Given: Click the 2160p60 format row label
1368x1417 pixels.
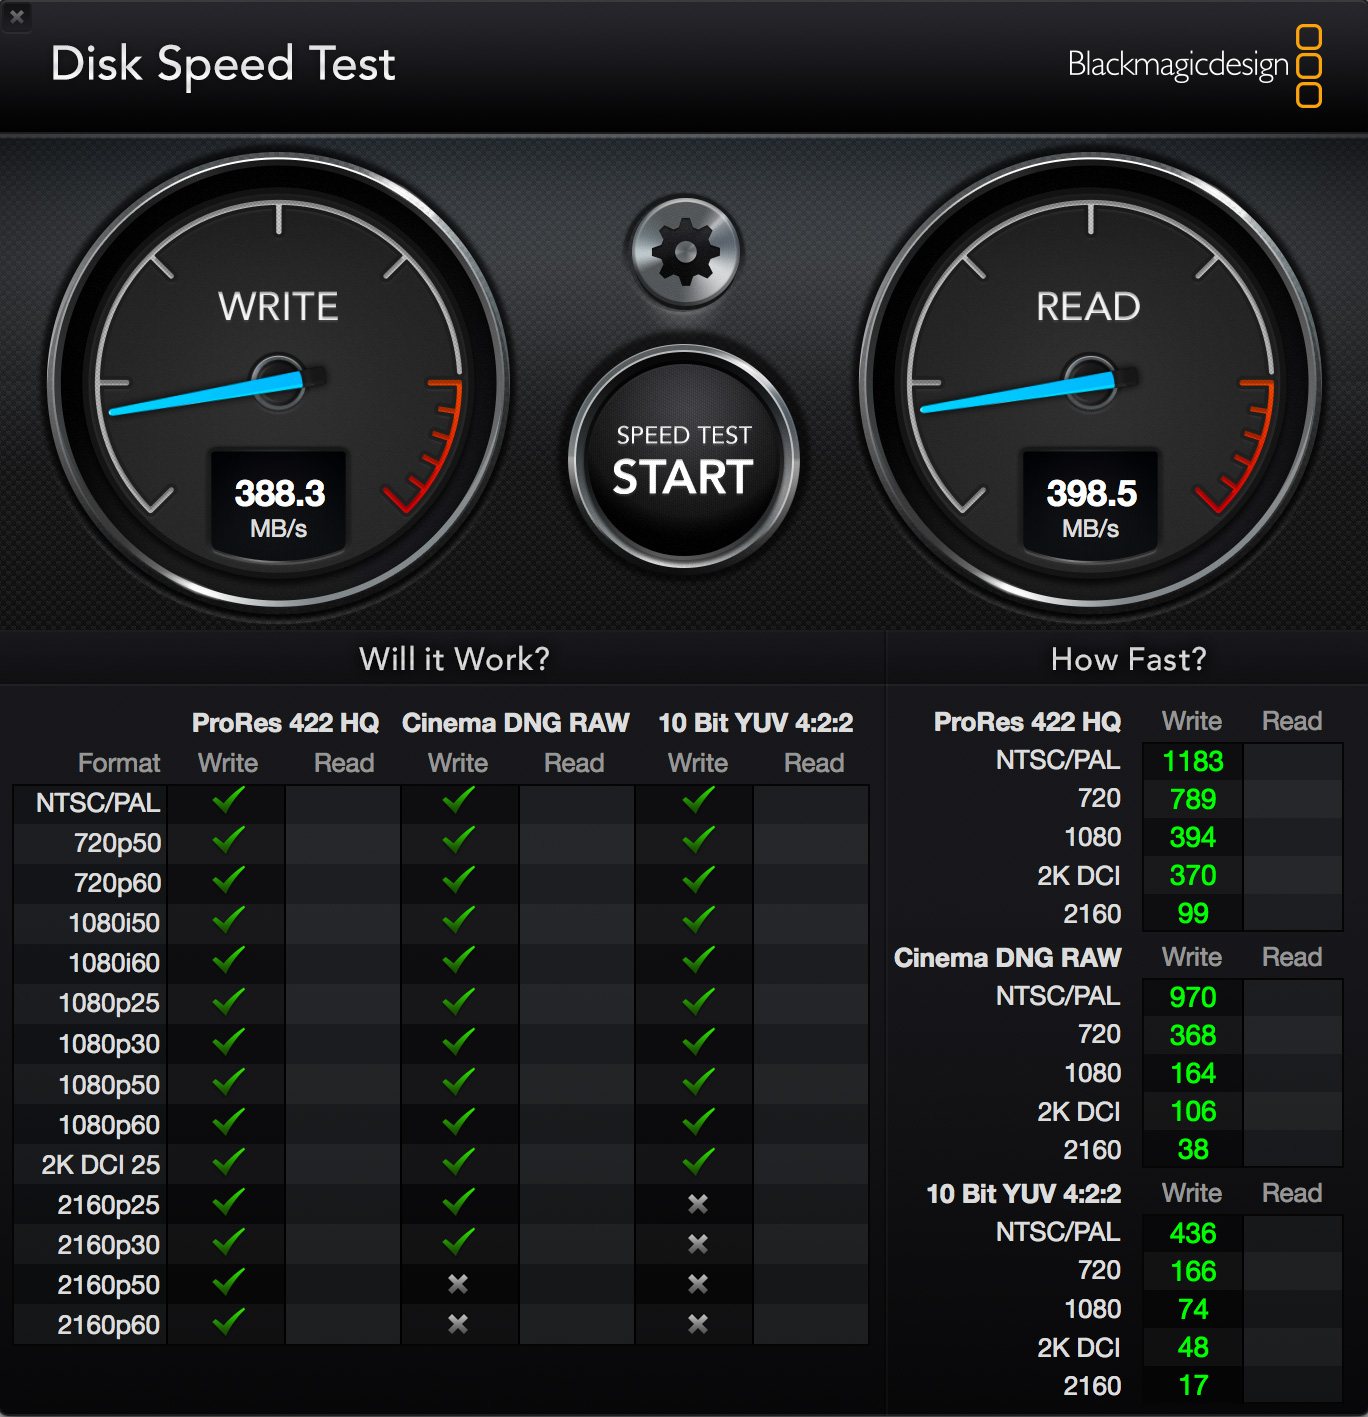Looking at the screenshot, I should pos(108,1325).
